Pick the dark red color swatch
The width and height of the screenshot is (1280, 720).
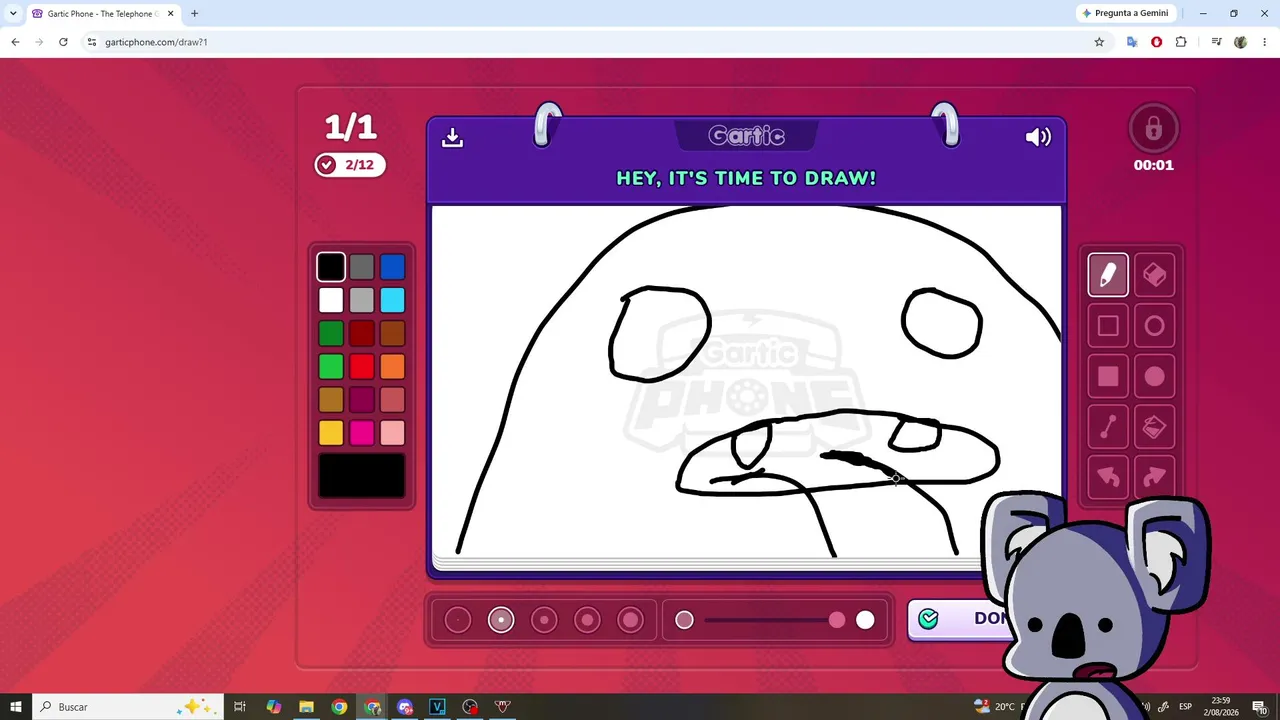point(362,333)
